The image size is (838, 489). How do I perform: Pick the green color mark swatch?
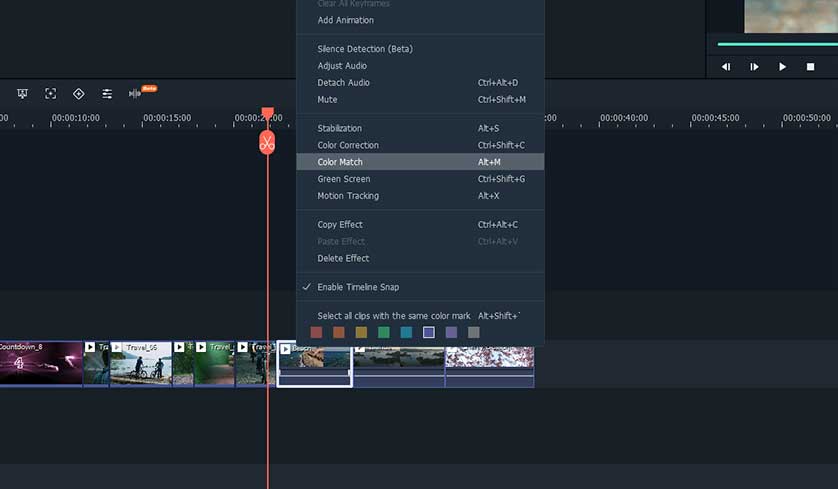(384, 332)
